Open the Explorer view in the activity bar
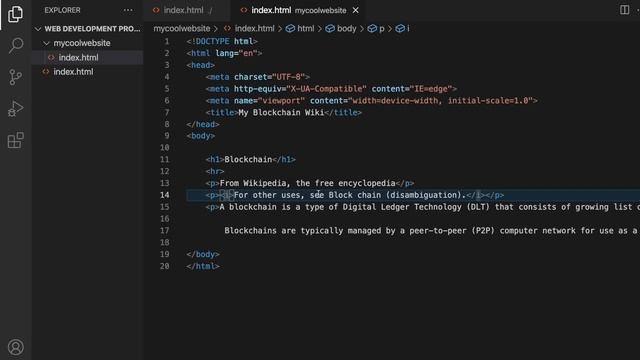 click(16, 14)
